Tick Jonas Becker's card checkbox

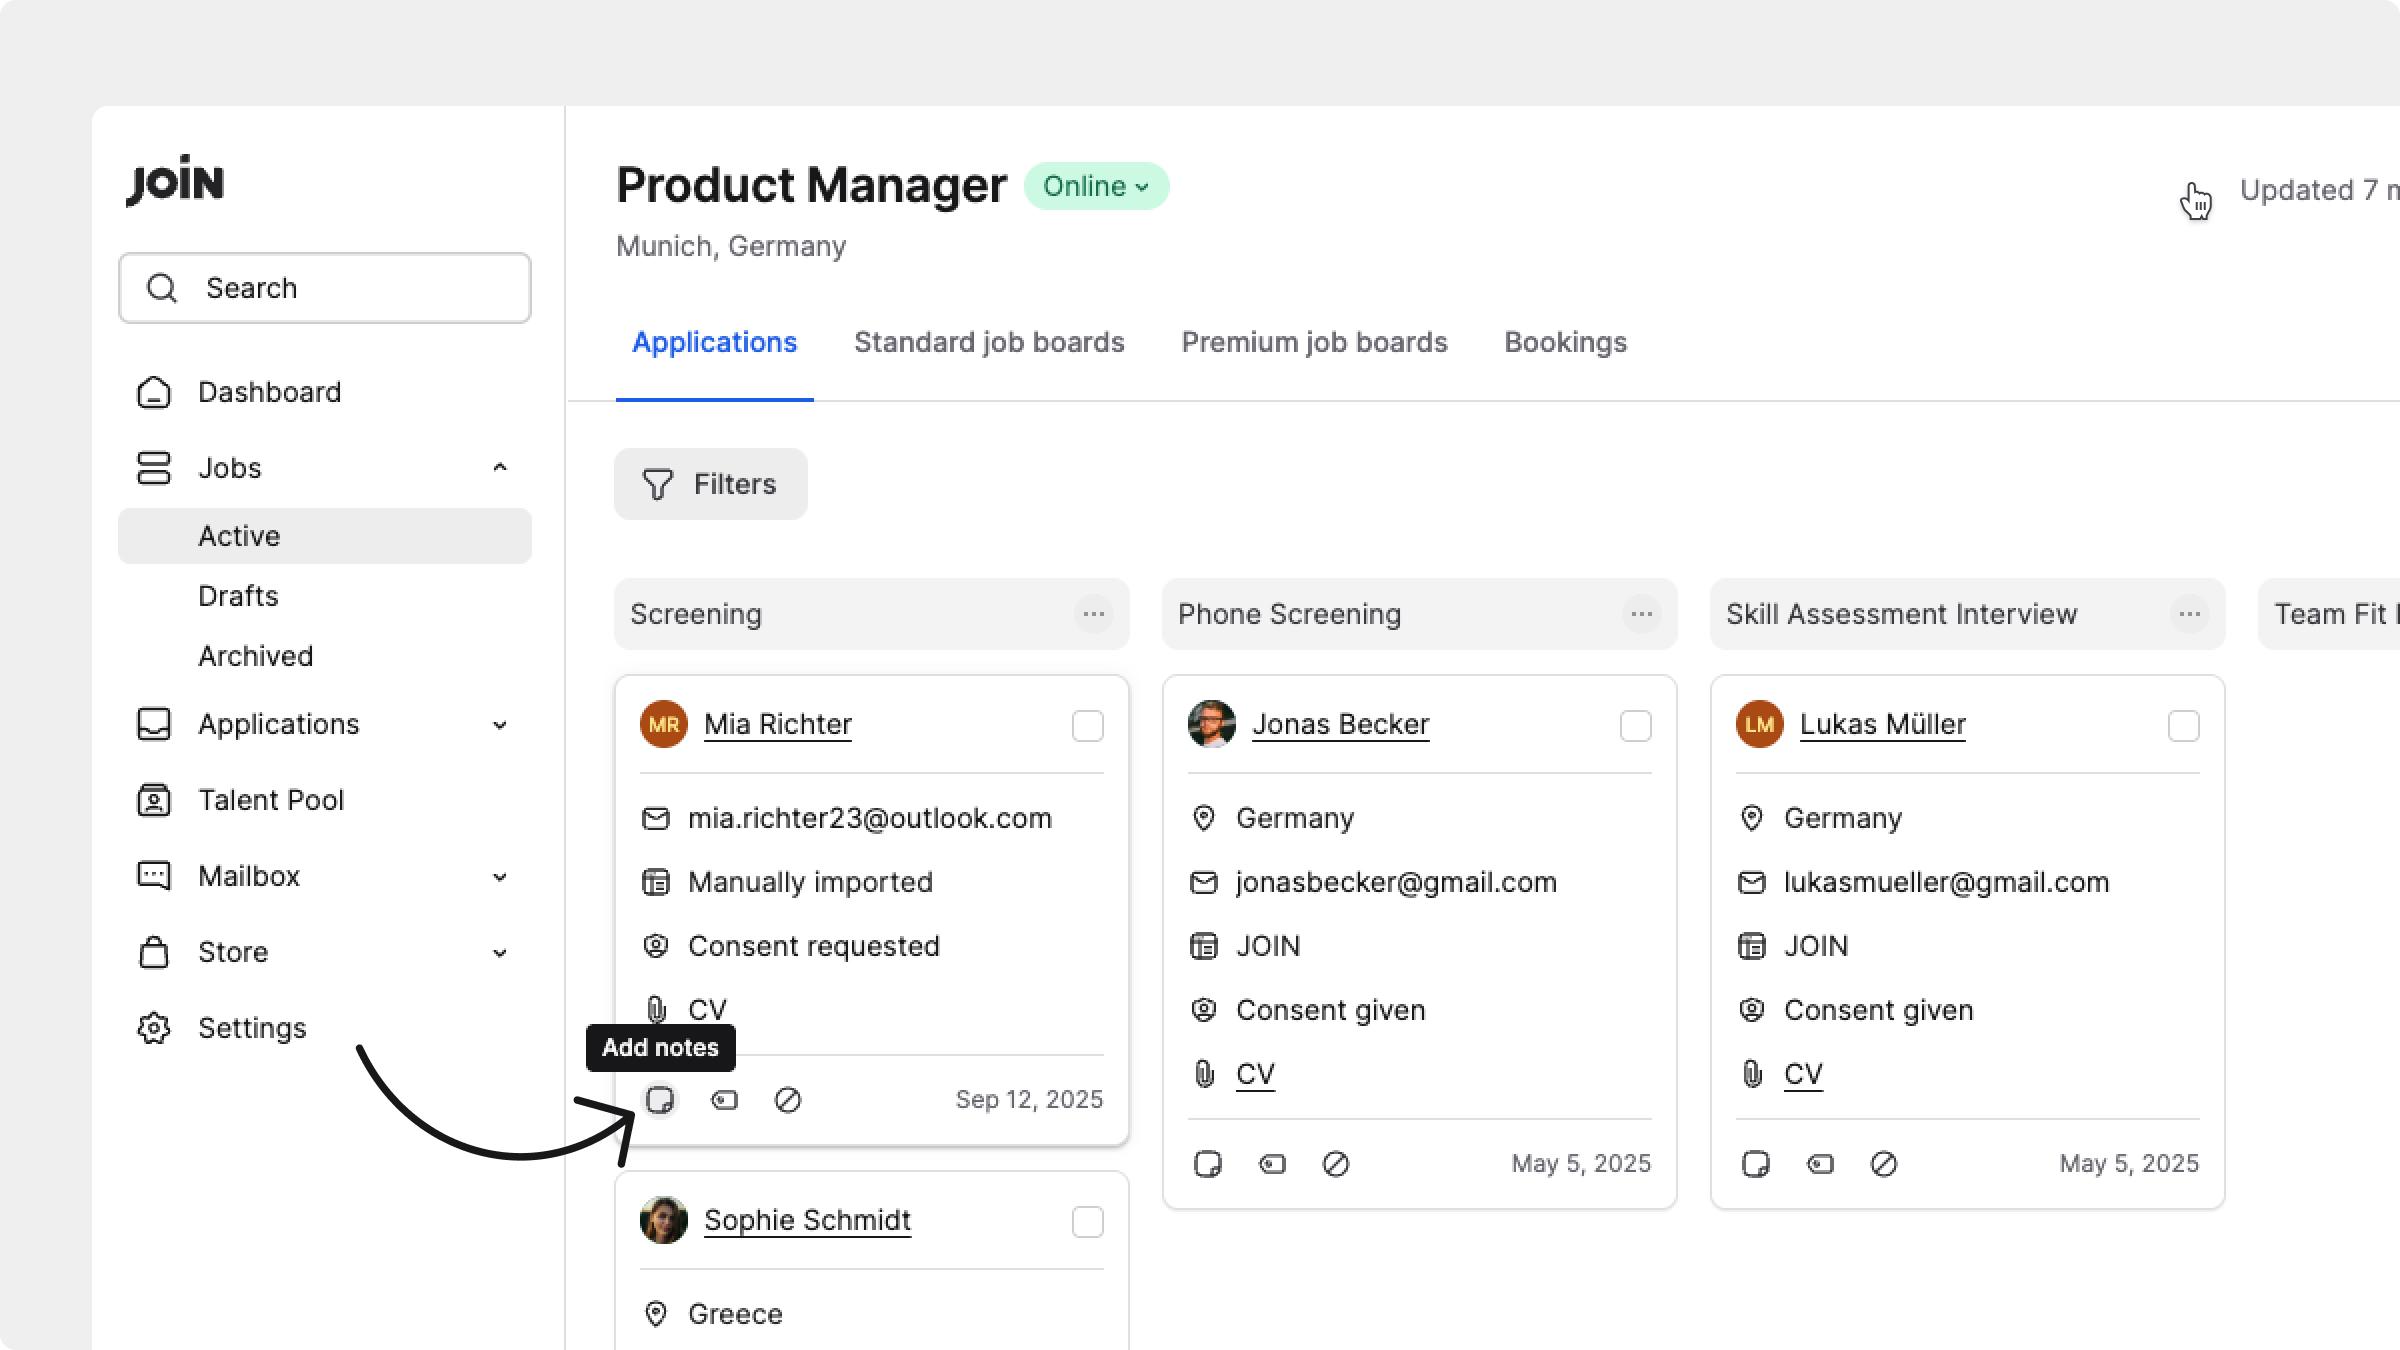pos(1635,726)
